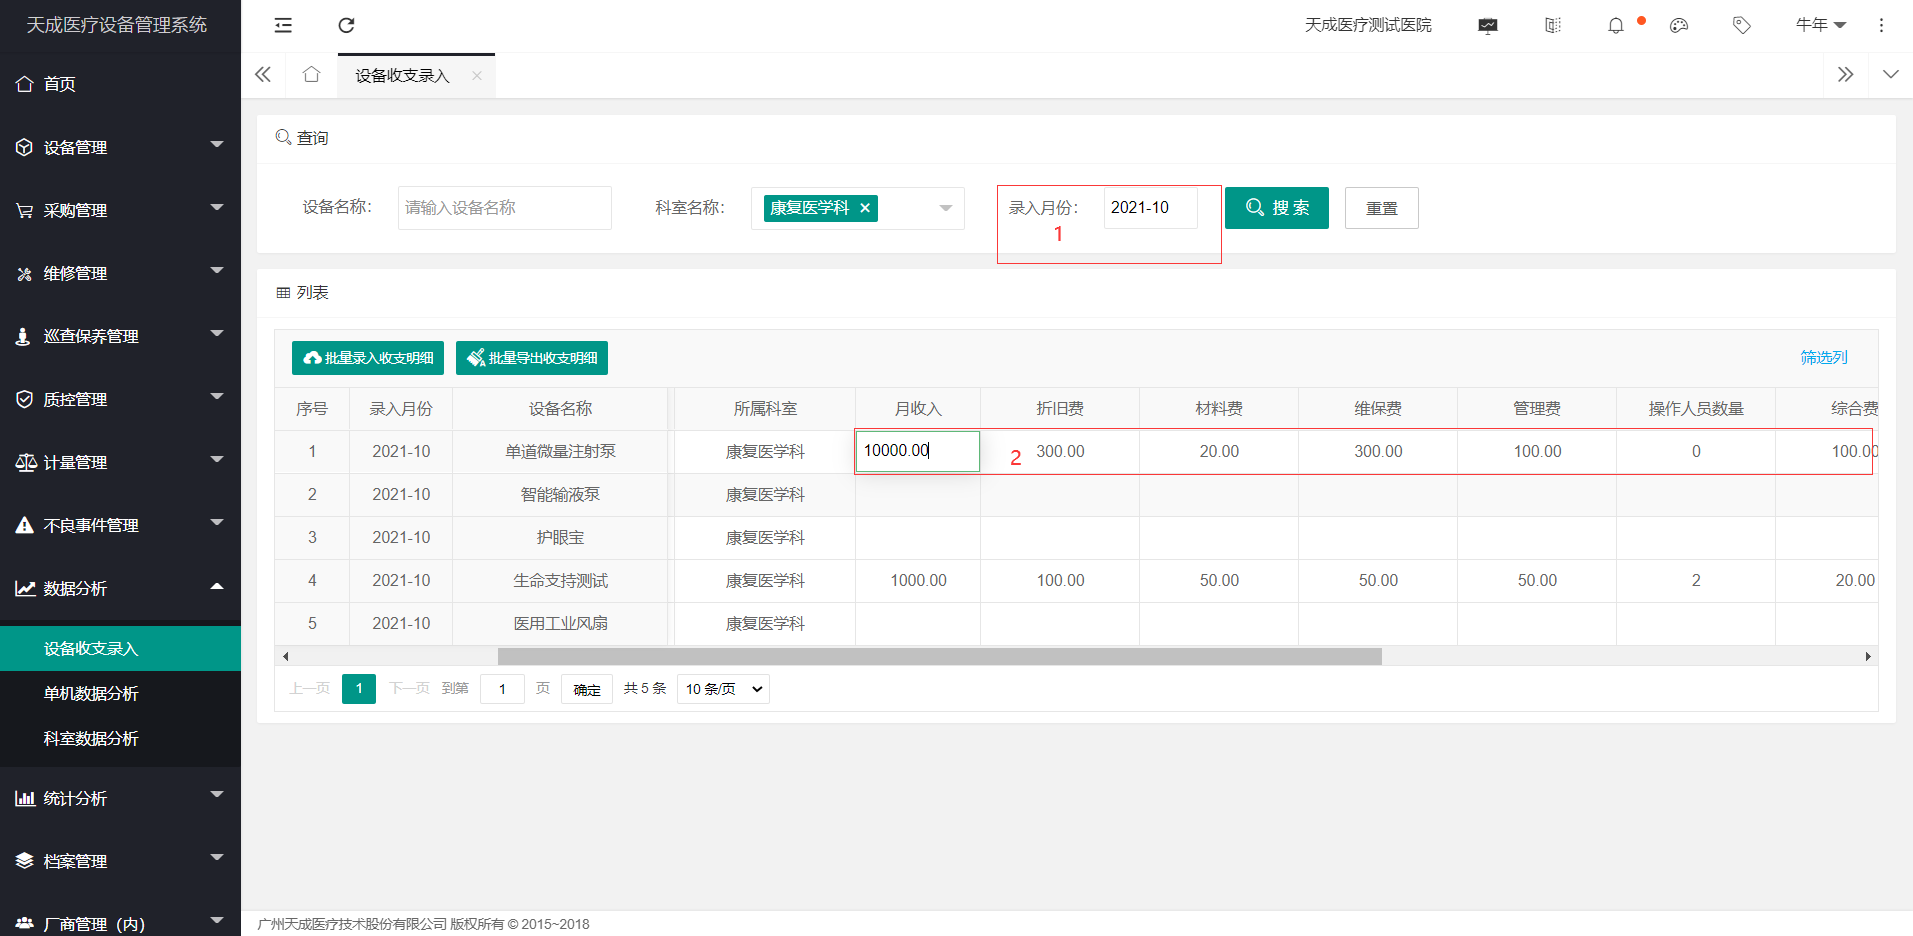Open the tab options down chevron

(x=1890, y=75)
